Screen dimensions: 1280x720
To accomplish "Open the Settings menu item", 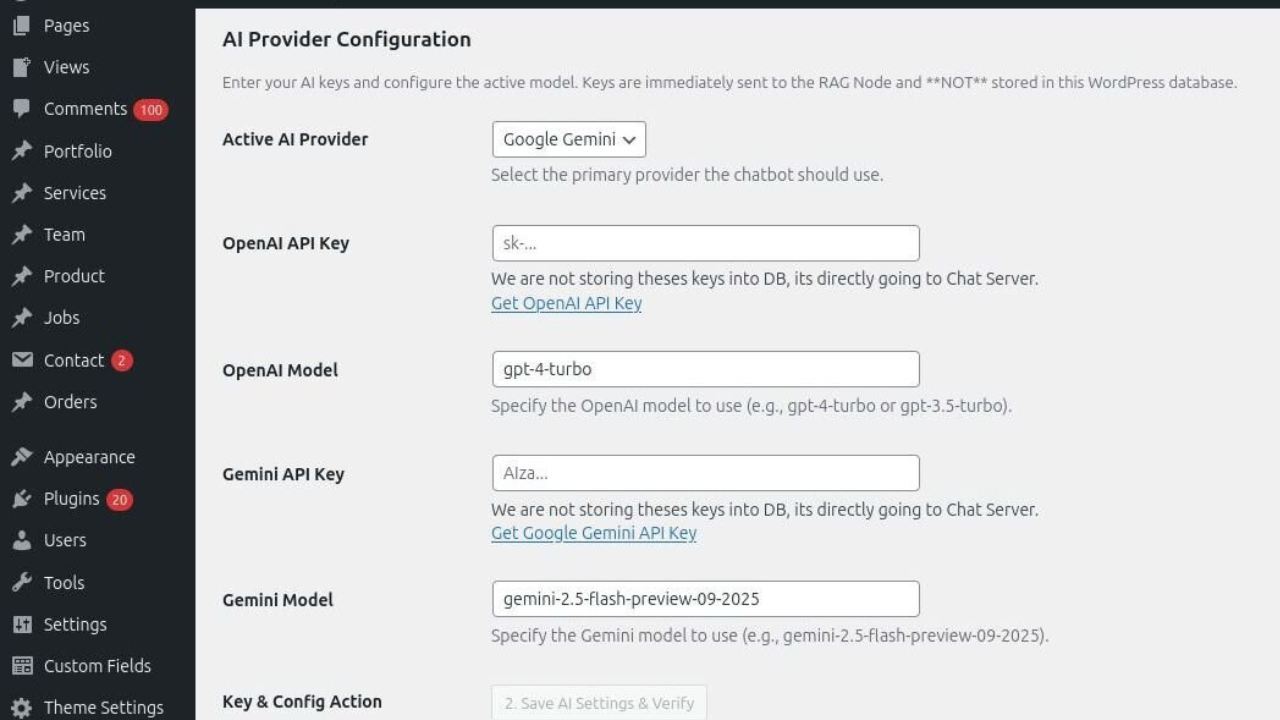I will (75, 624).
